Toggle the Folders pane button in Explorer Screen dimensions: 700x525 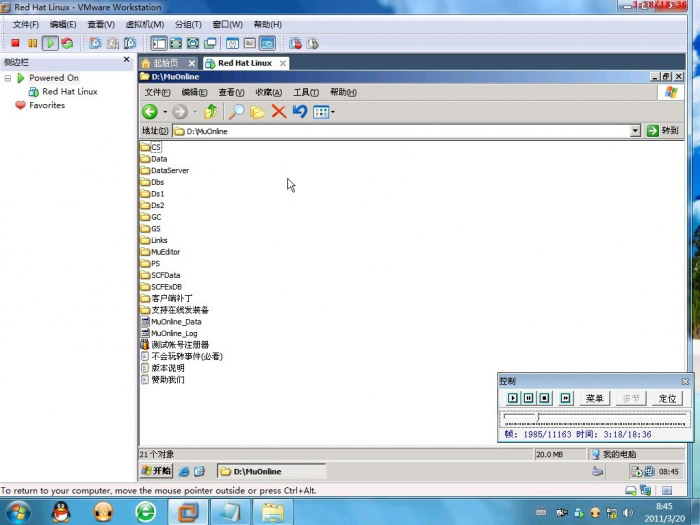click(258, 112)
